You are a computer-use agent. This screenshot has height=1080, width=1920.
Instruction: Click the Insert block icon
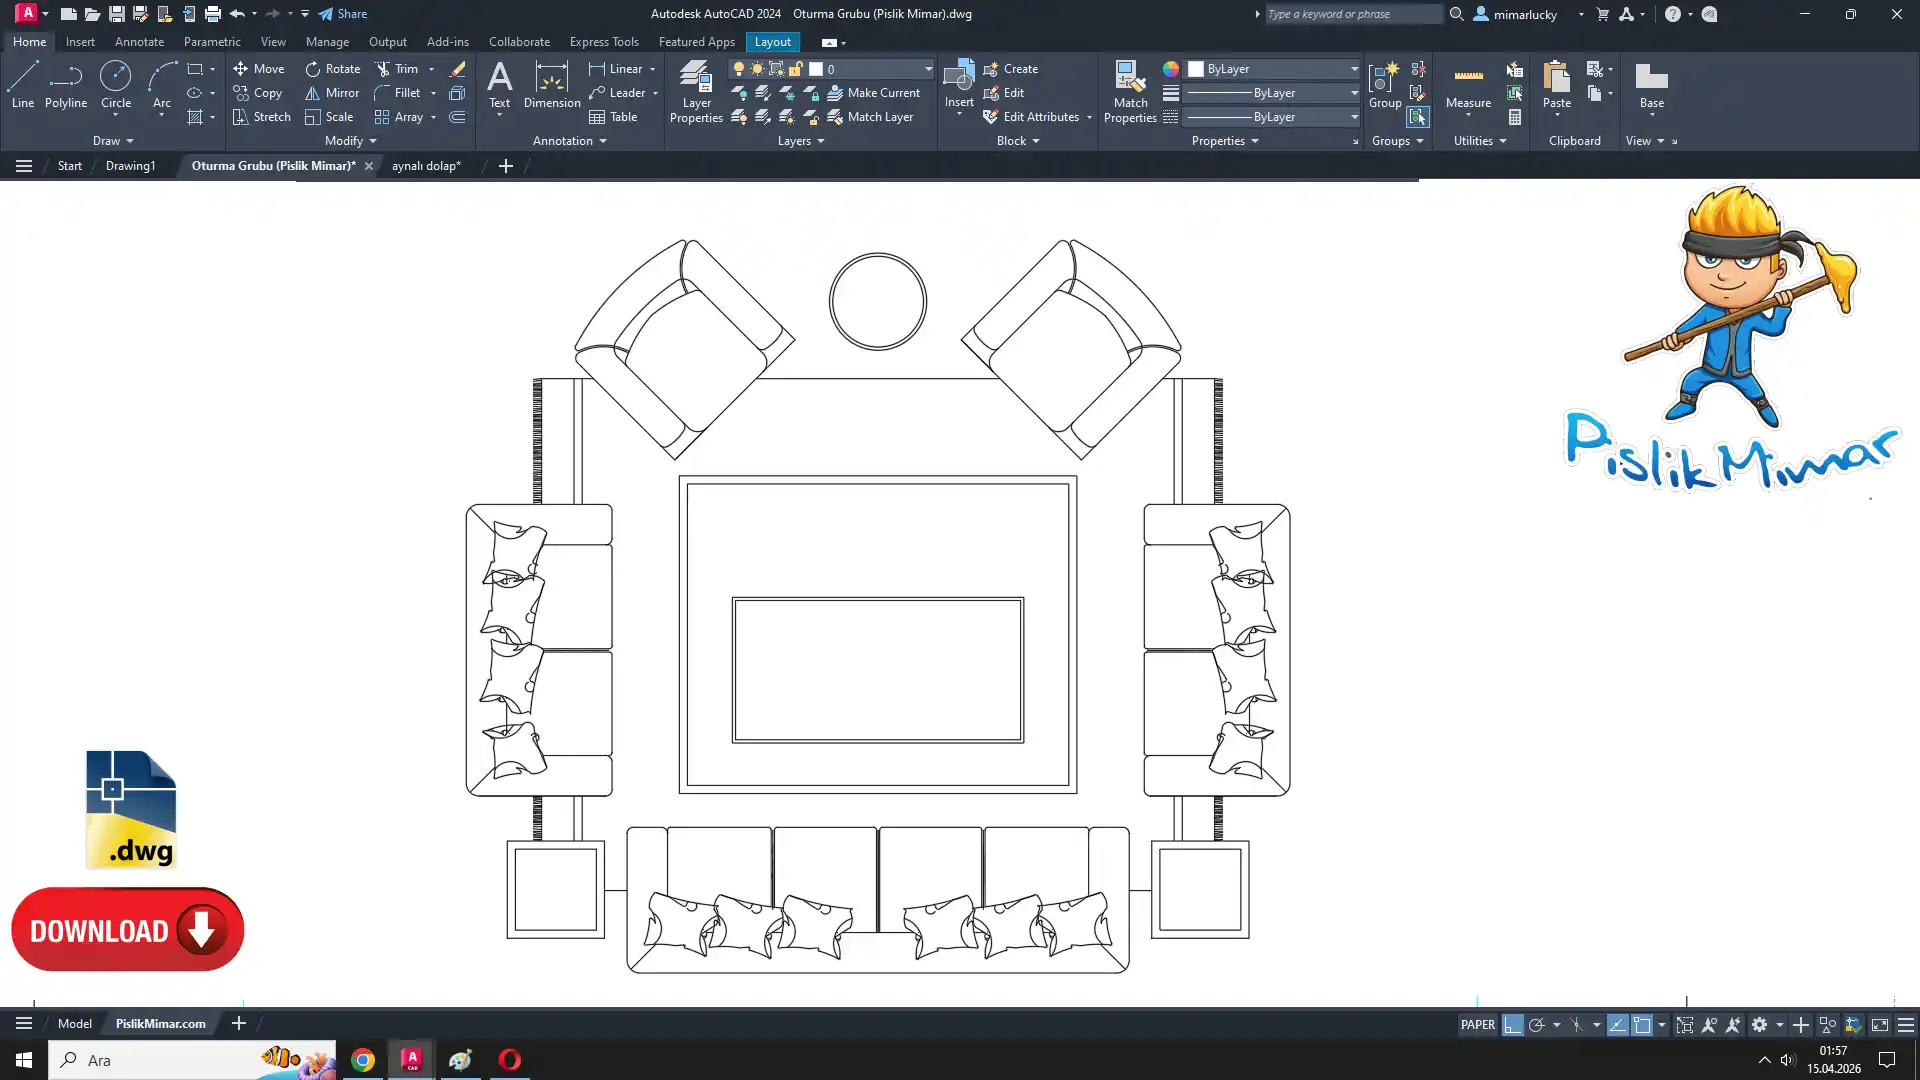pos(959,79)
